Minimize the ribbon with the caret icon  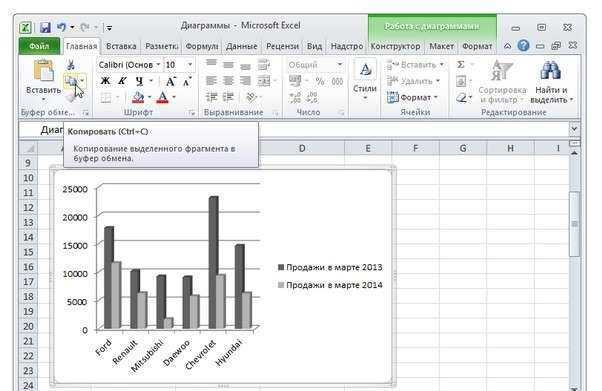507,46
